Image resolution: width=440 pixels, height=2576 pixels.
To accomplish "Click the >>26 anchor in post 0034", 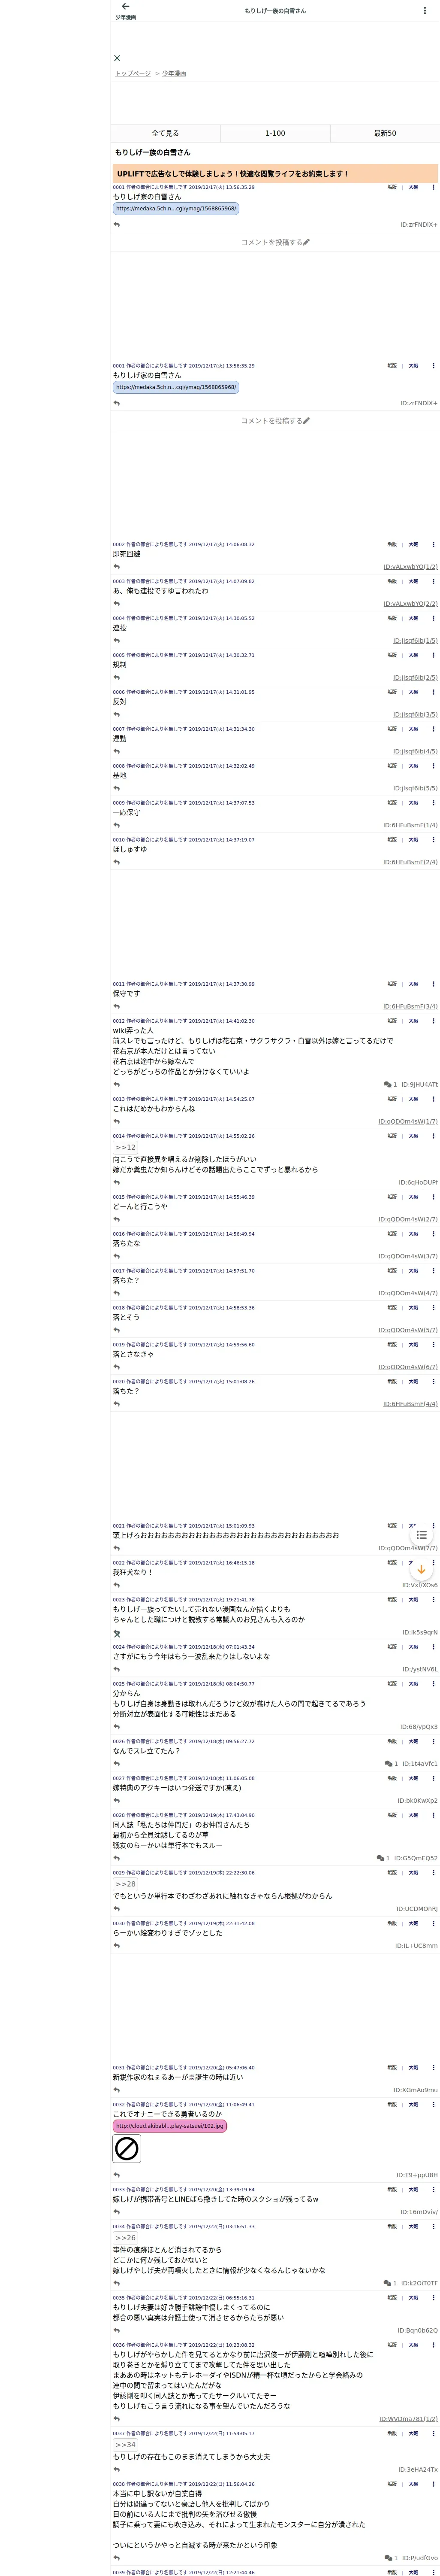I will coord(125,2238).
